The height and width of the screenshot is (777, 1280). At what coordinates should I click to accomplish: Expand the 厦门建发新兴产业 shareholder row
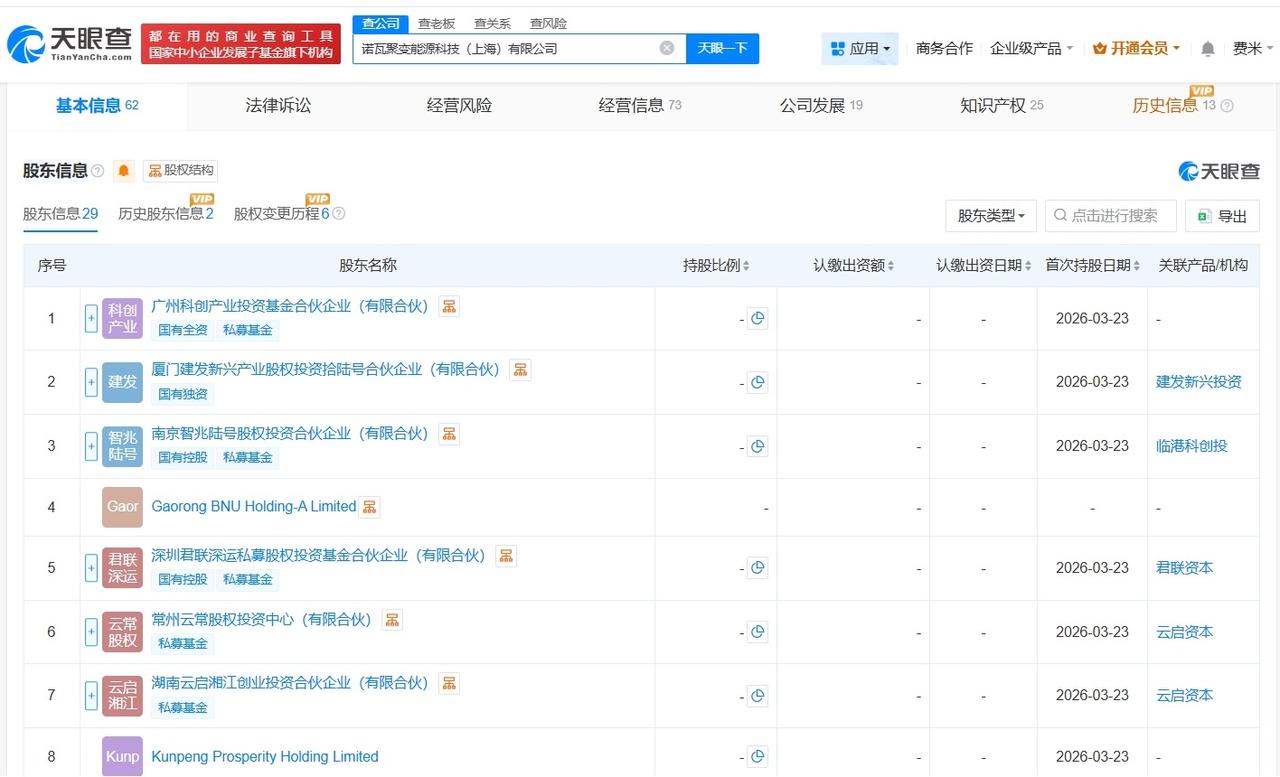91,382
